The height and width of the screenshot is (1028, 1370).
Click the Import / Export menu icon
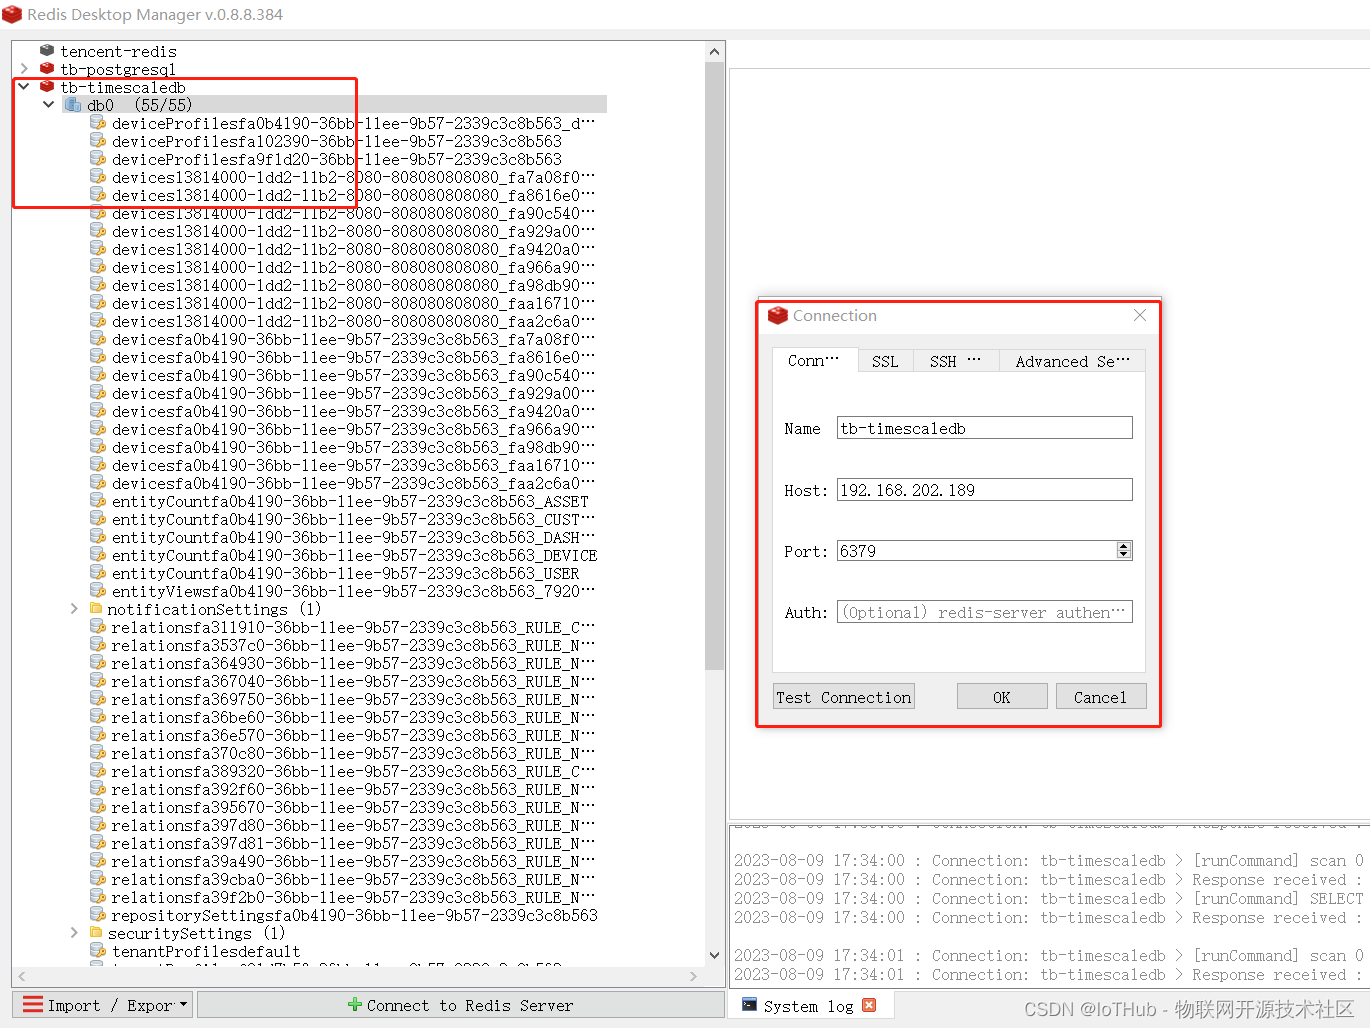33,1004
